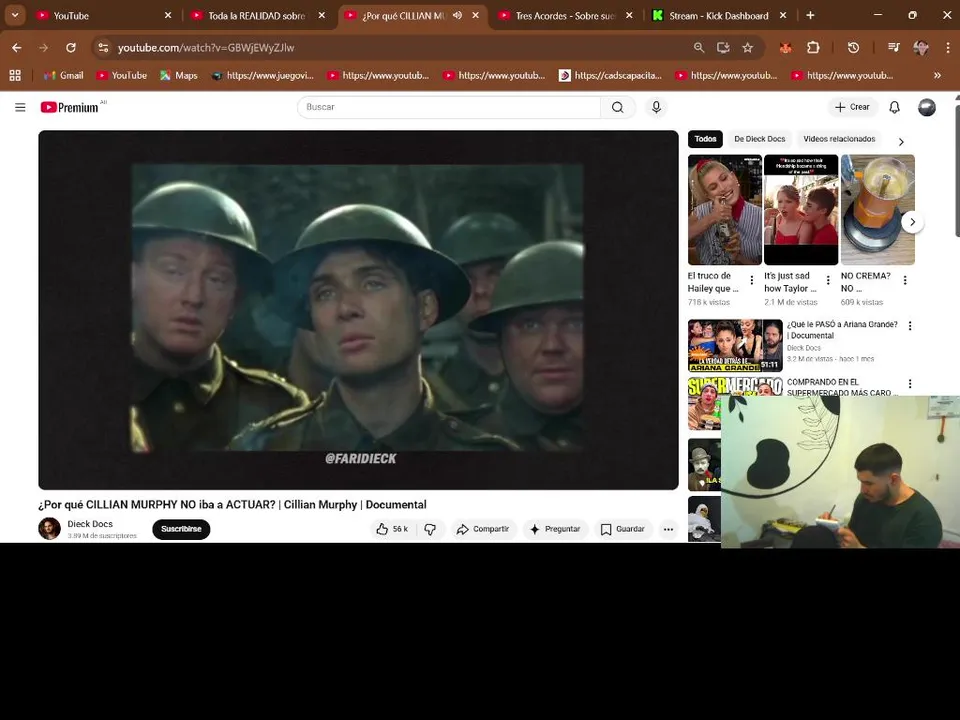Close the 'Tres Acordes' tab
Screen dimensions: 960x720
pyautogui.click(x=629, y=15)
